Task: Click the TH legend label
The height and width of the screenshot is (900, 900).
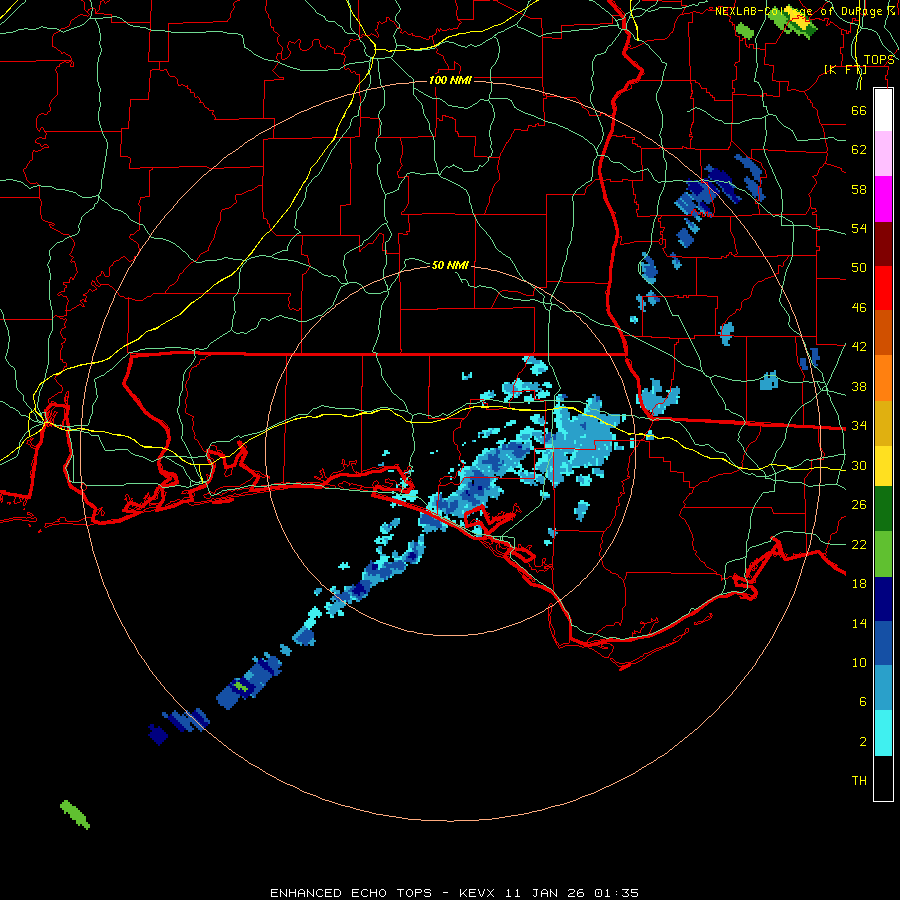Action: pos(859,780)
